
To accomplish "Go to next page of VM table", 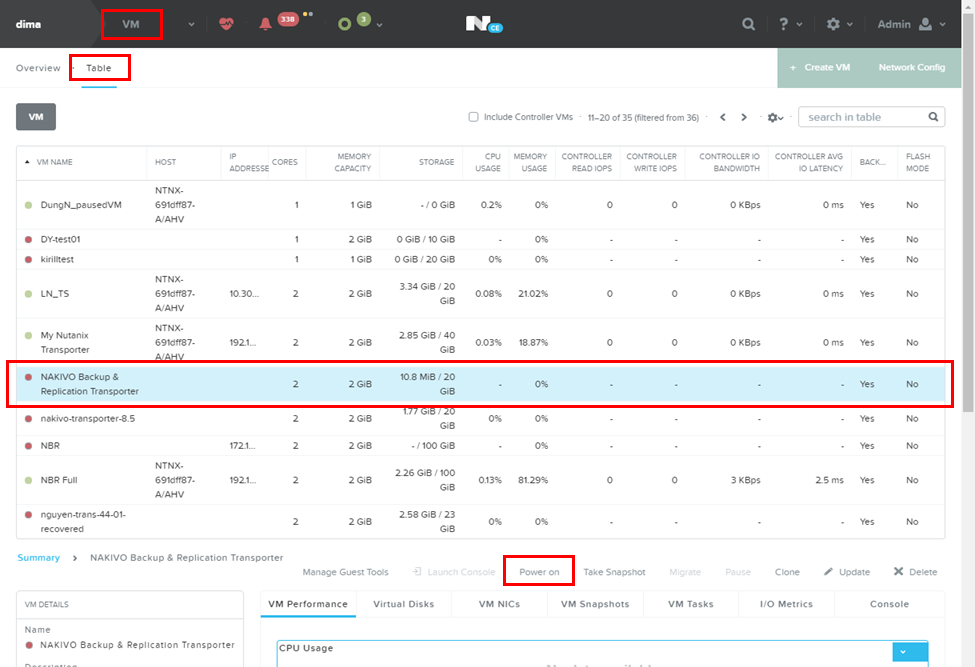I will pyautogui.click(x=744, y=117).
